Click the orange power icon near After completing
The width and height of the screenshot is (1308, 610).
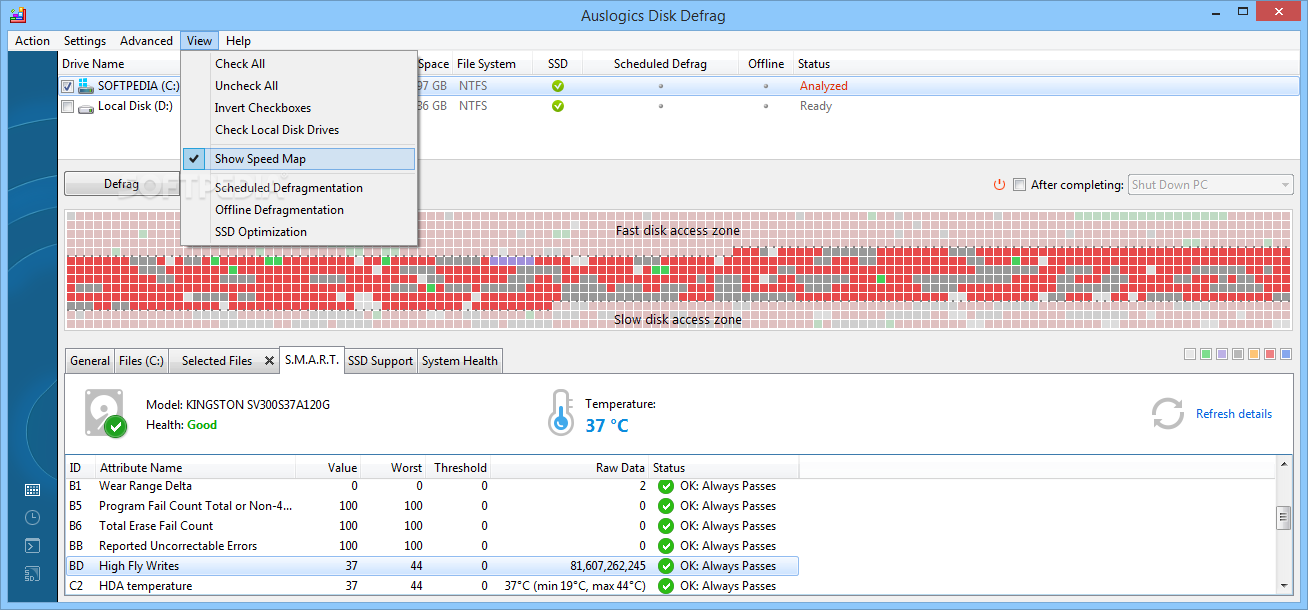999,185
